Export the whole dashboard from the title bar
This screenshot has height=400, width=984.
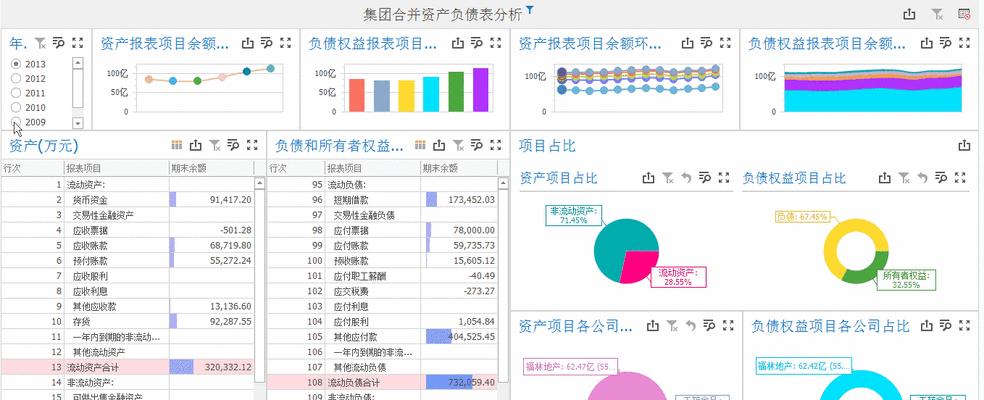909,14
